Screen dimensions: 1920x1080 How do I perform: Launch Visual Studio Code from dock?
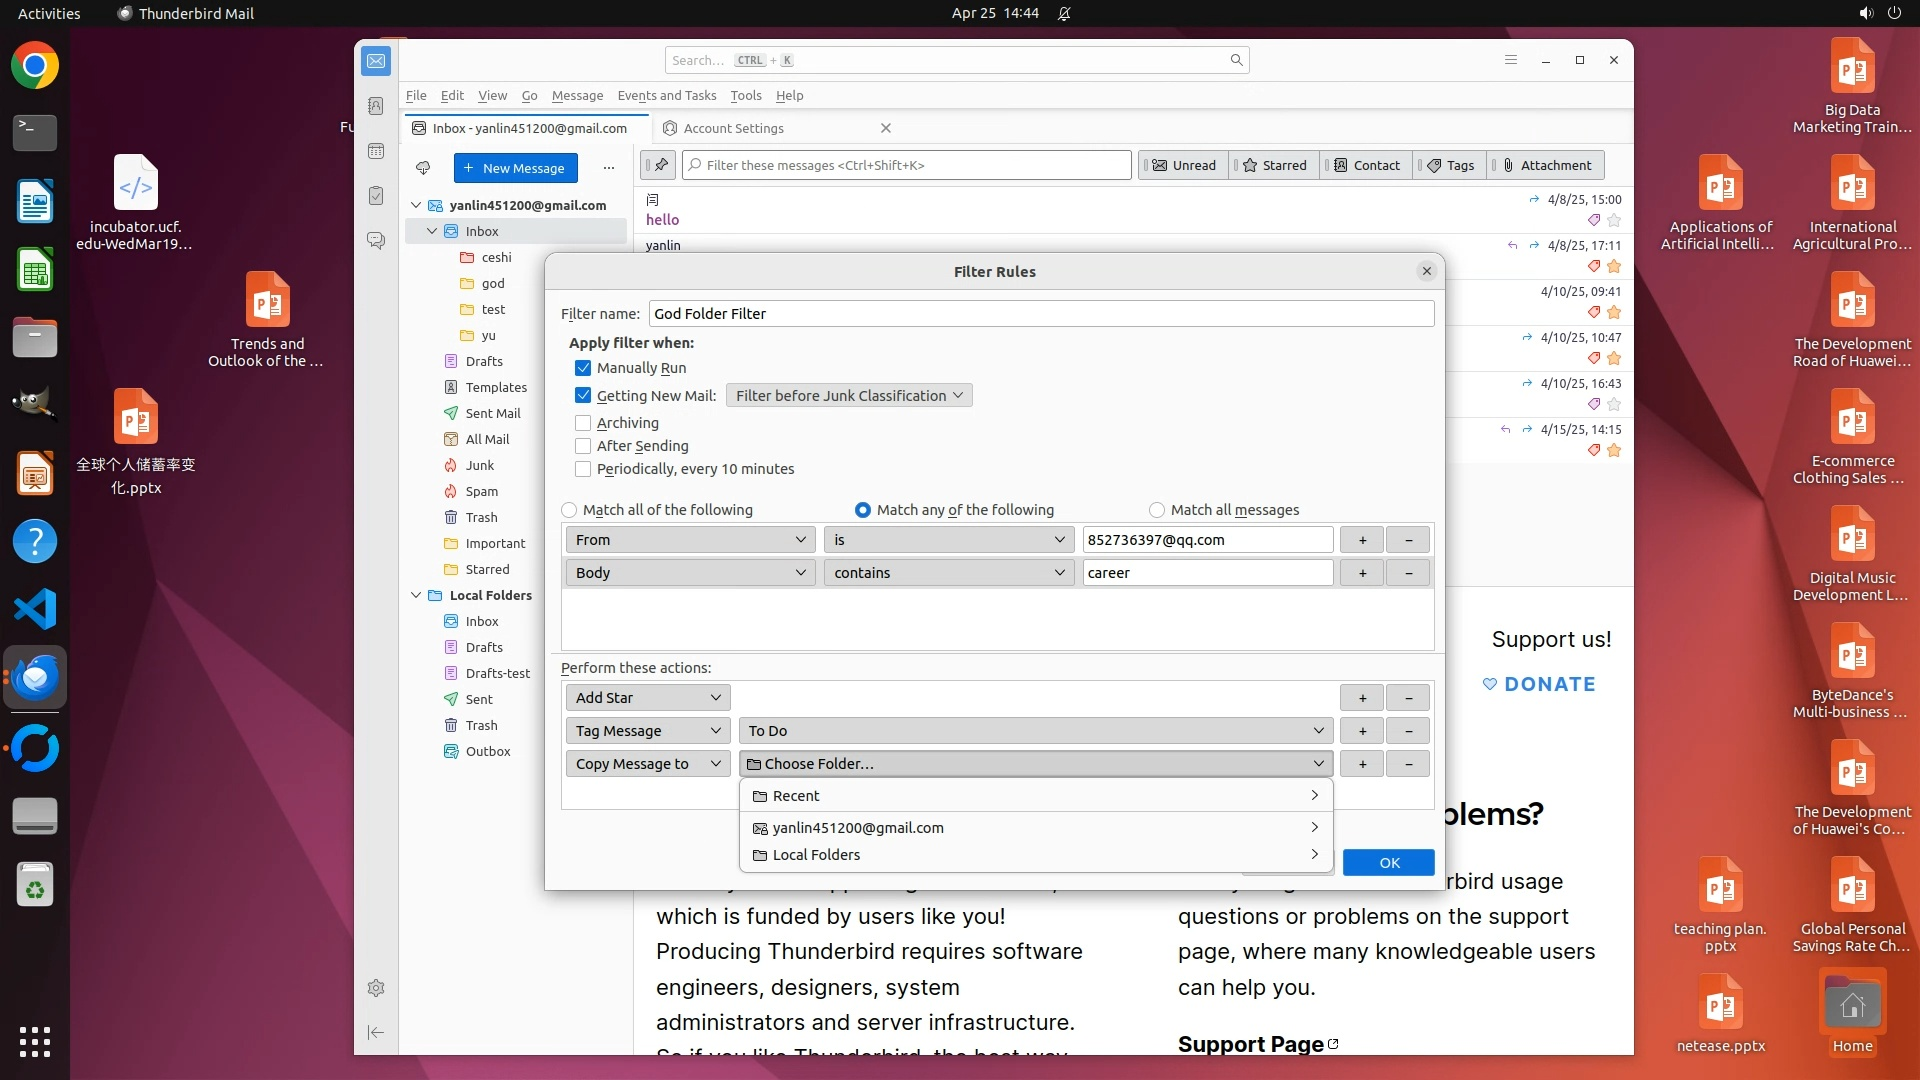pyautogui.click(x=35, y=609)
